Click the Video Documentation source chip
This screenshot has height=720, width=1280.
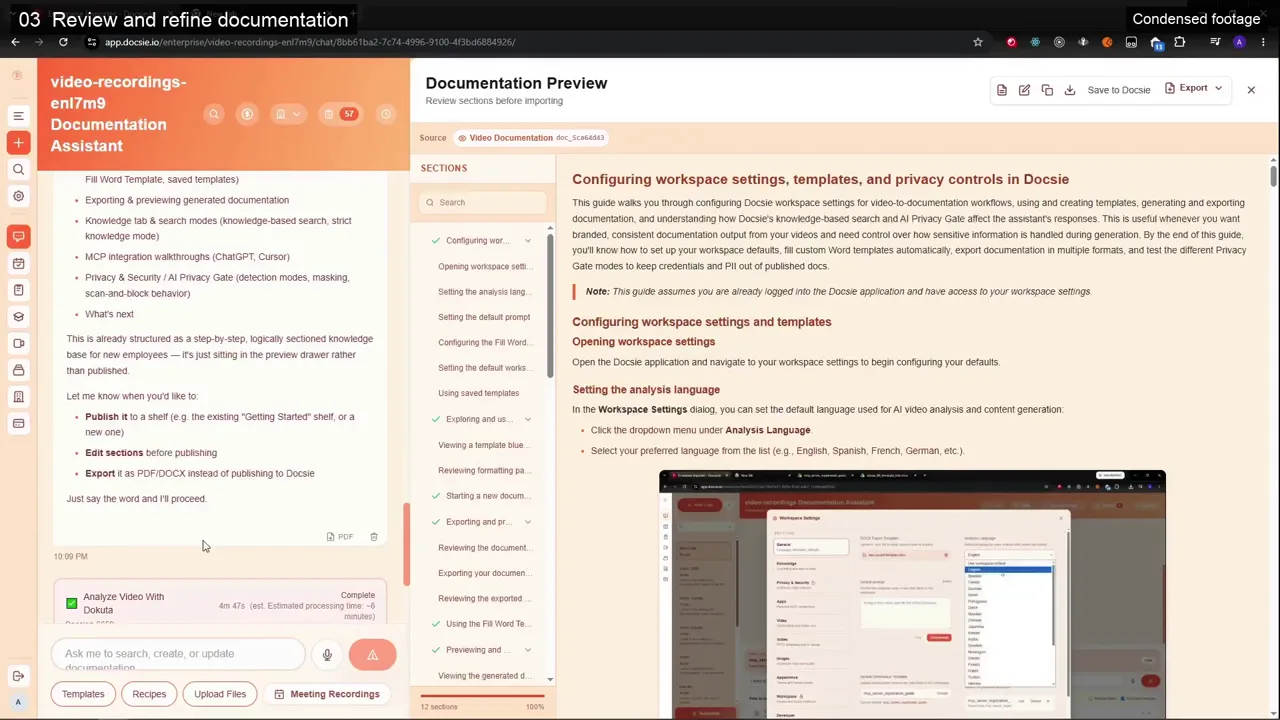[x=531, y=138]
